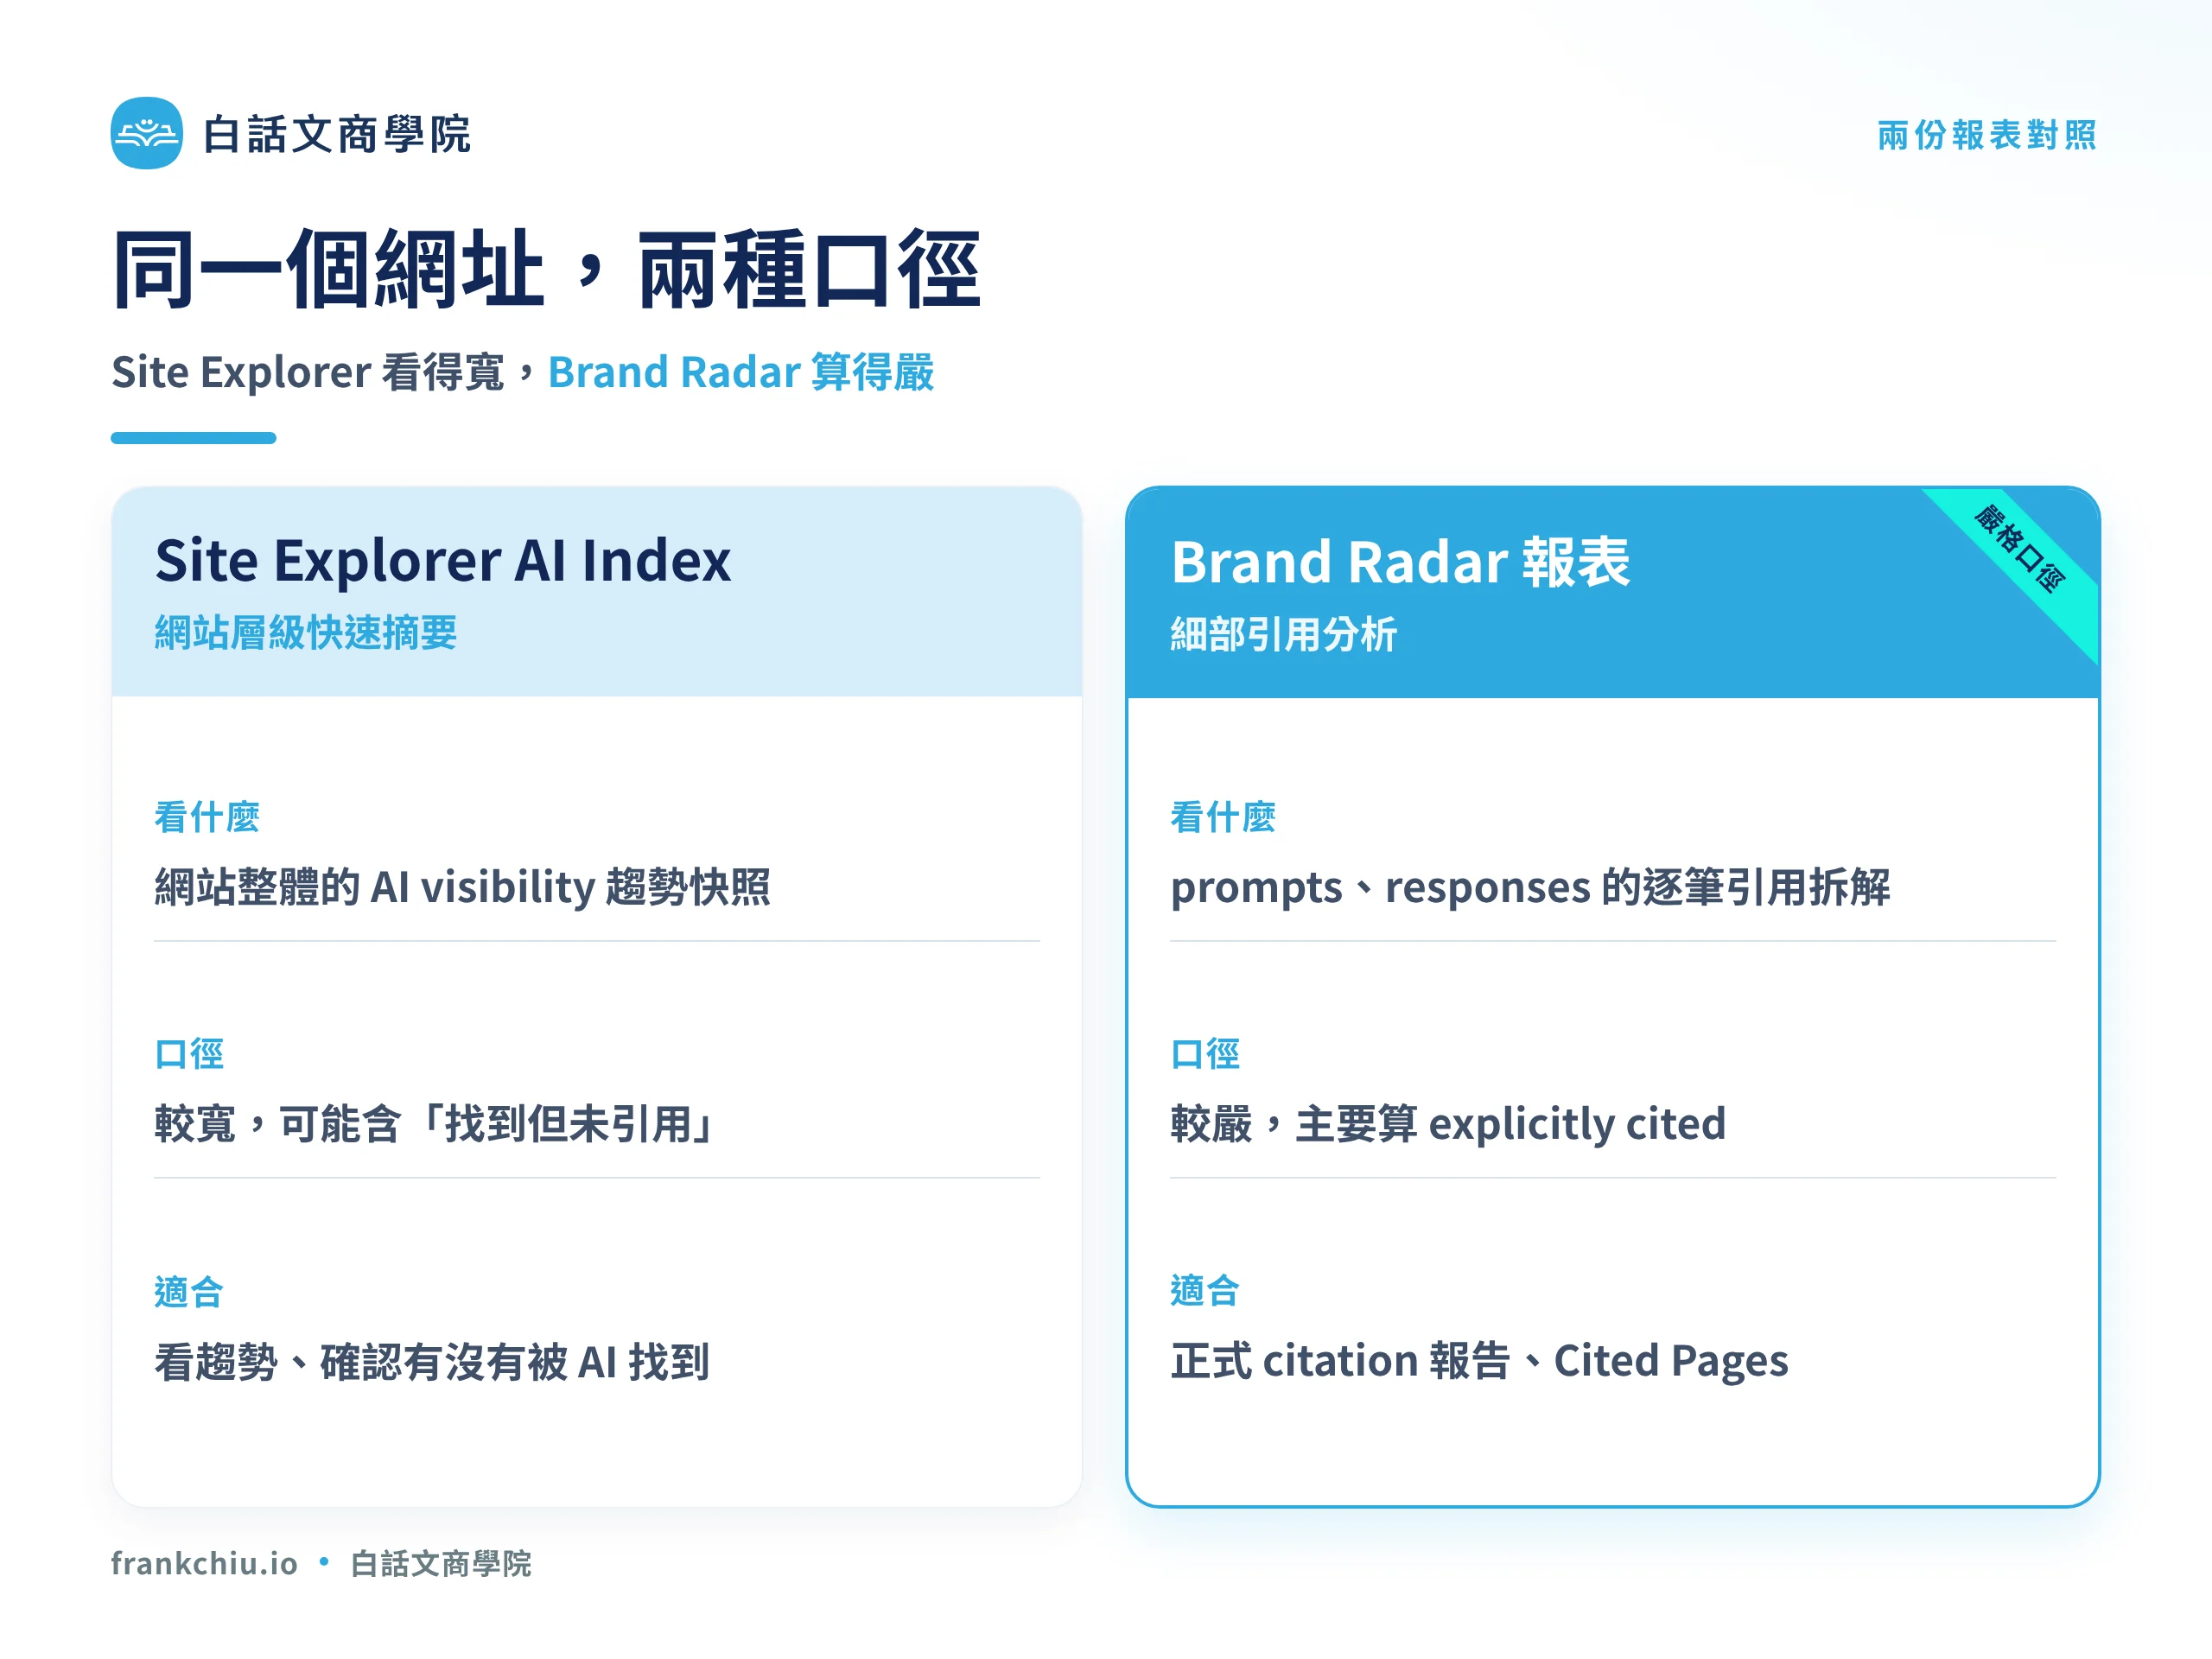The image size is (2212, 1659).
Task: Click the headline 同一個網址，兩種口徑
Action: [x=547, y=269]
